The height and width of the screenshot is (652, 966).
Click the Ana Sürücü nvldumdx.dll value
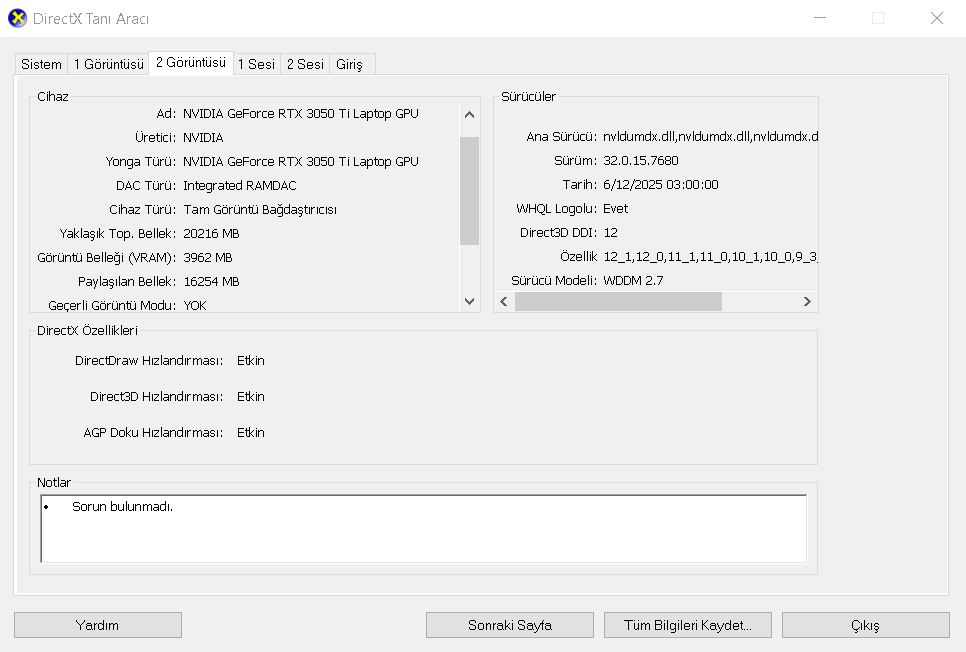tap(710, 137)
